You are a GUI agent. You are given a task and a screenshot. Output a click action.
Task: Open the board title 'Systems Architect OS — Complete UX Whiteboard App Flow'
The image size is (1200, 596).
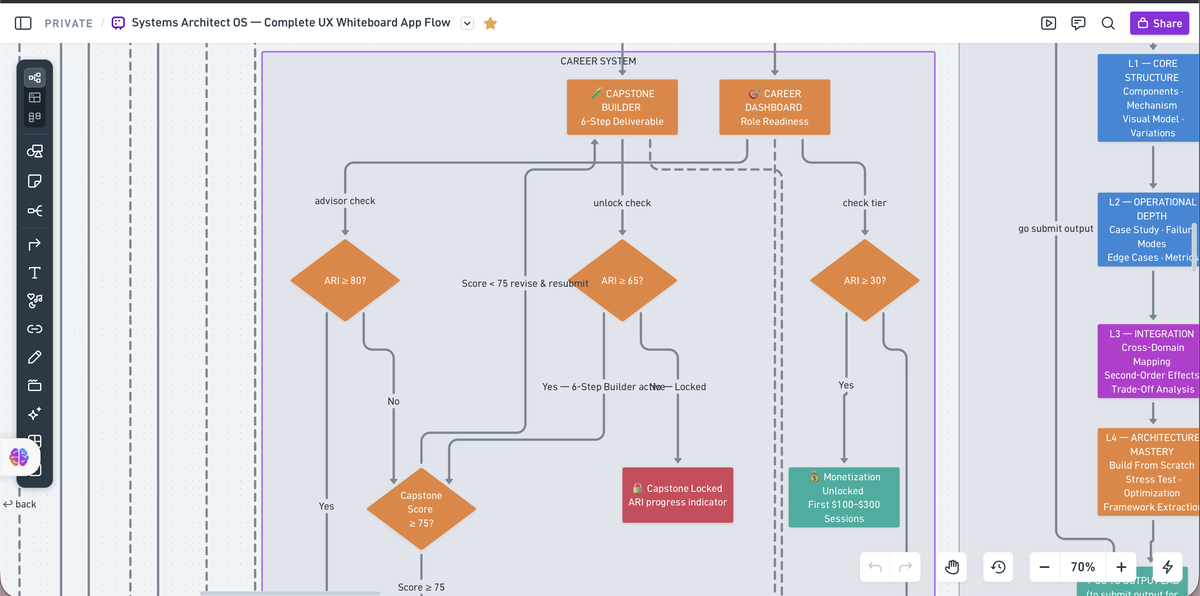[x=291, y=23]
